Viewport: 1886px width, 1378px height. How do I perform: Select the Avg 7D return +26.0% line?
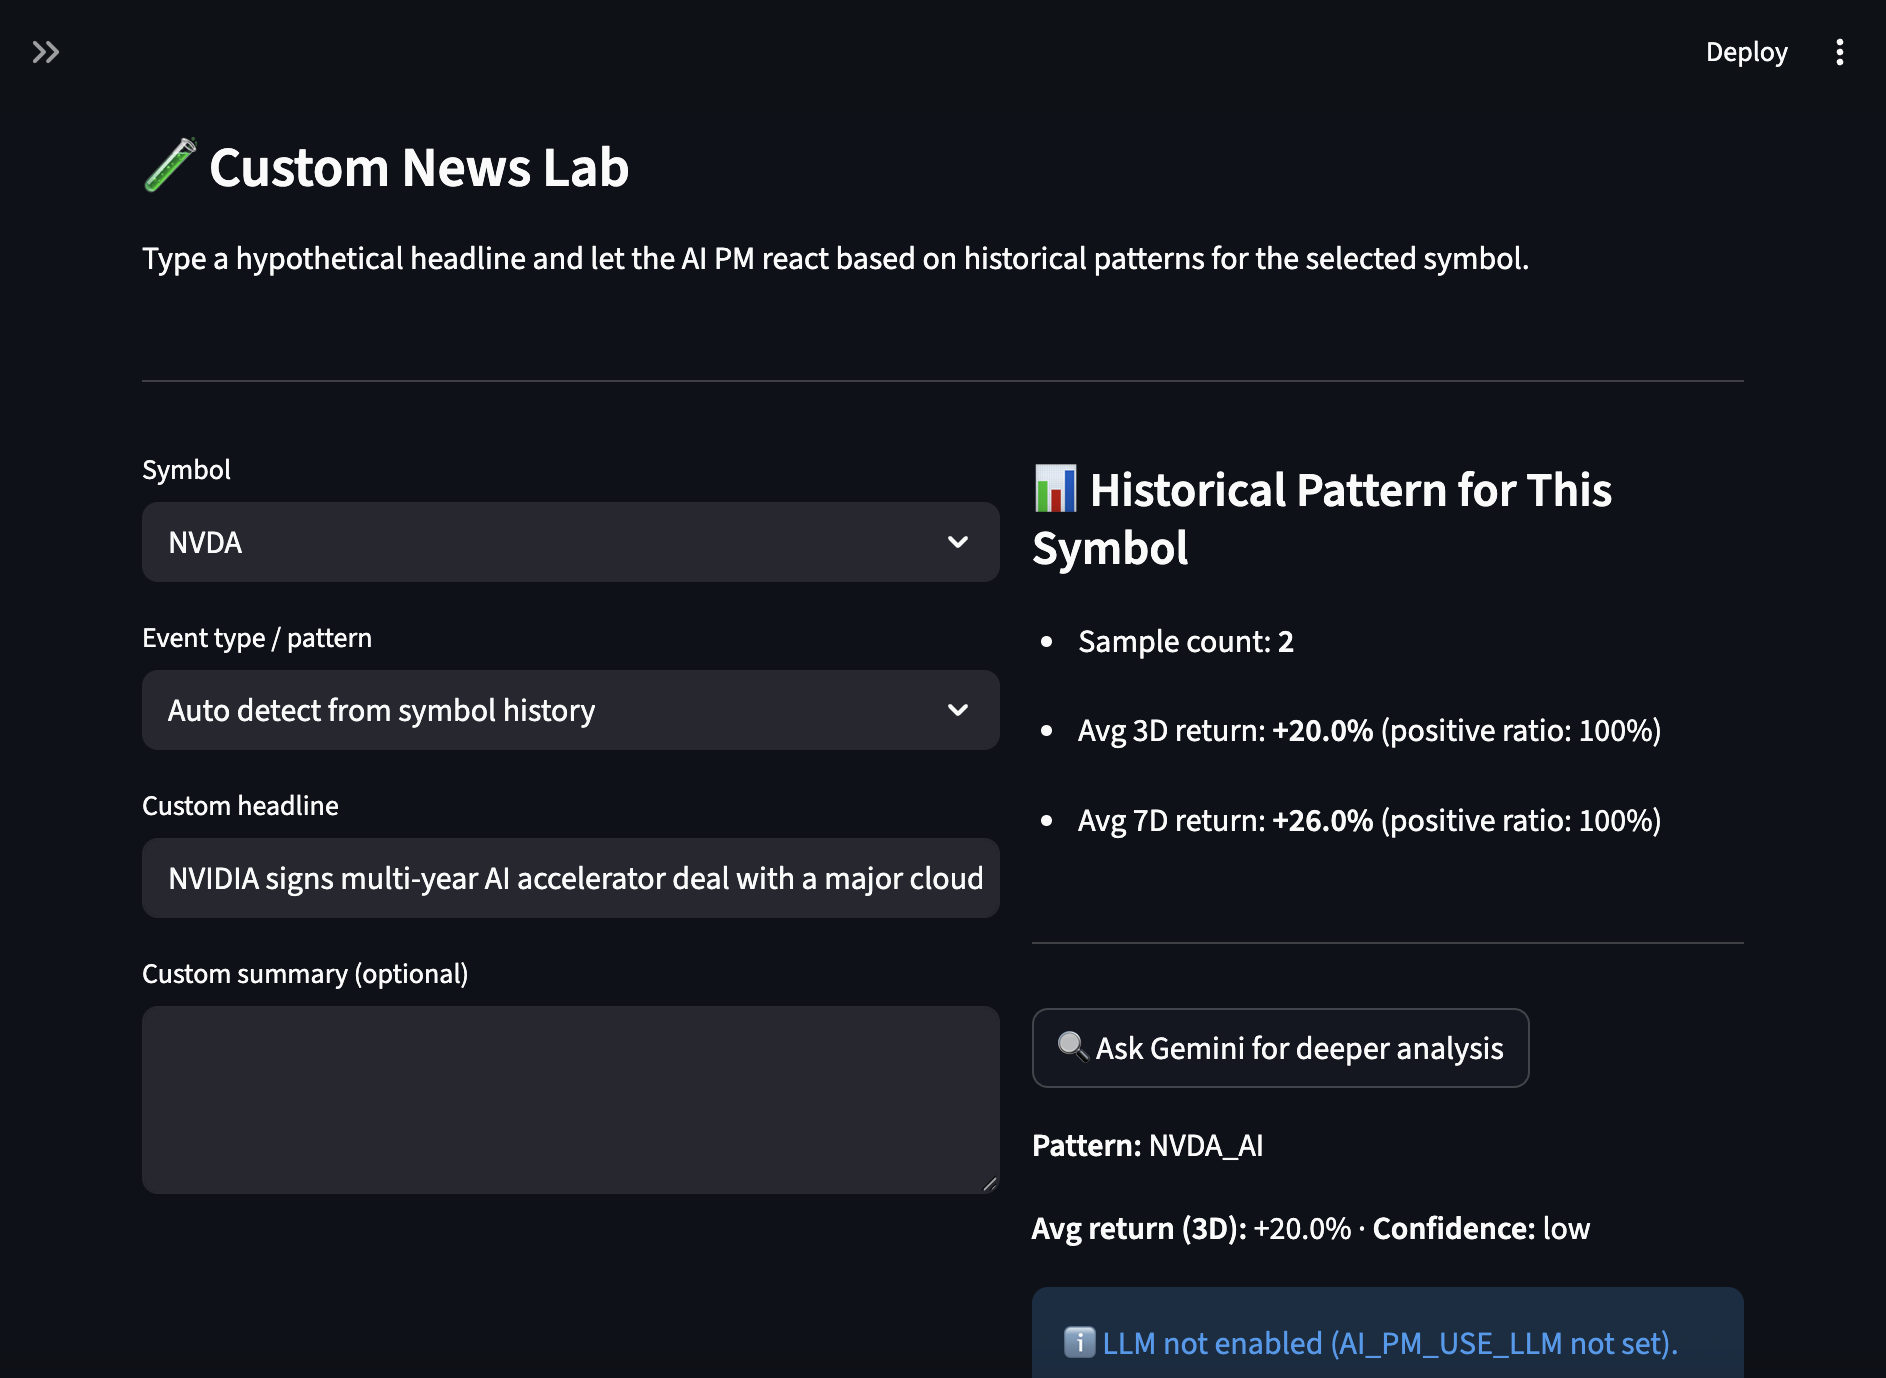[1369, 821]
